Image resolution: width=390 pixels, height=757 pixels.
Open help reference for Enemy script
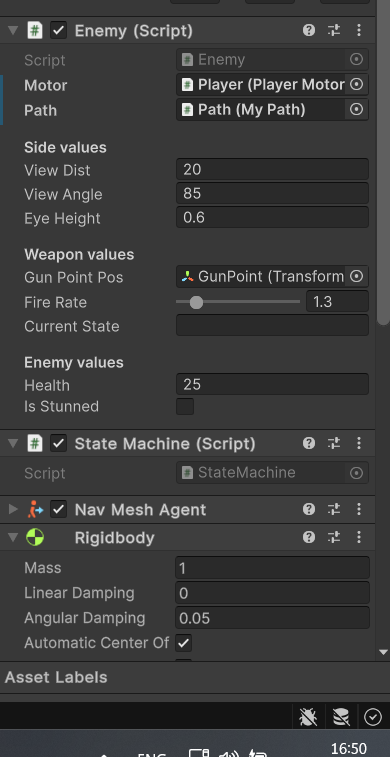coord(309,30)
